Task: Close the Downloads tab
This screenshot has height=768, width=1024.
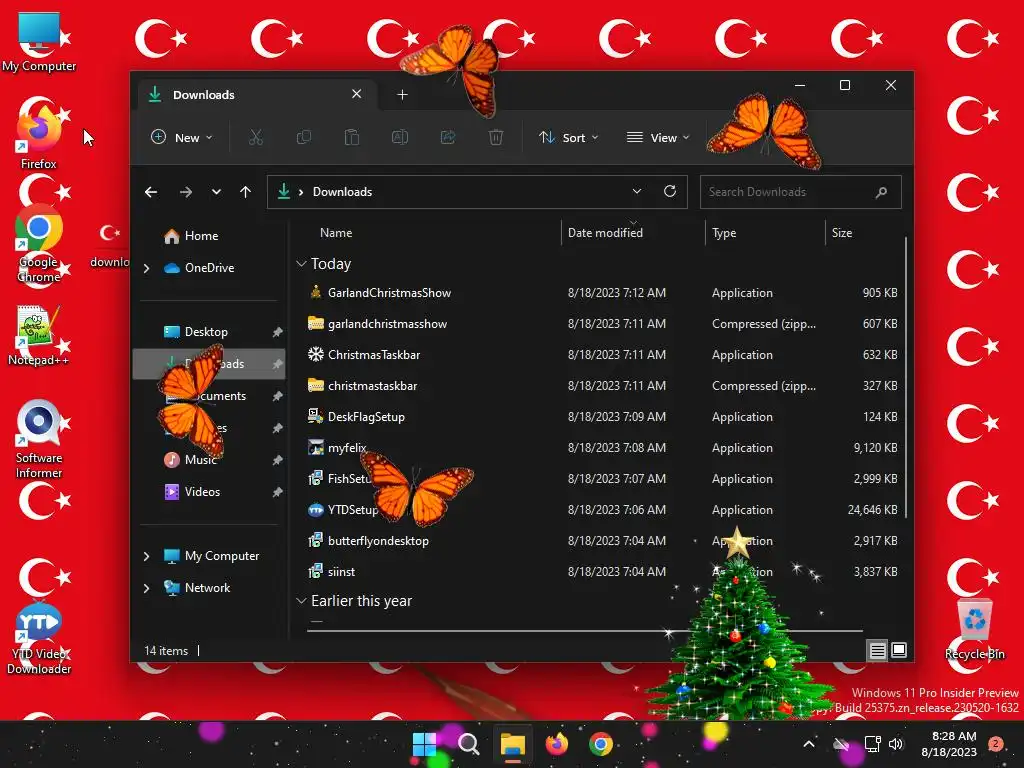Action: [357, 94]
